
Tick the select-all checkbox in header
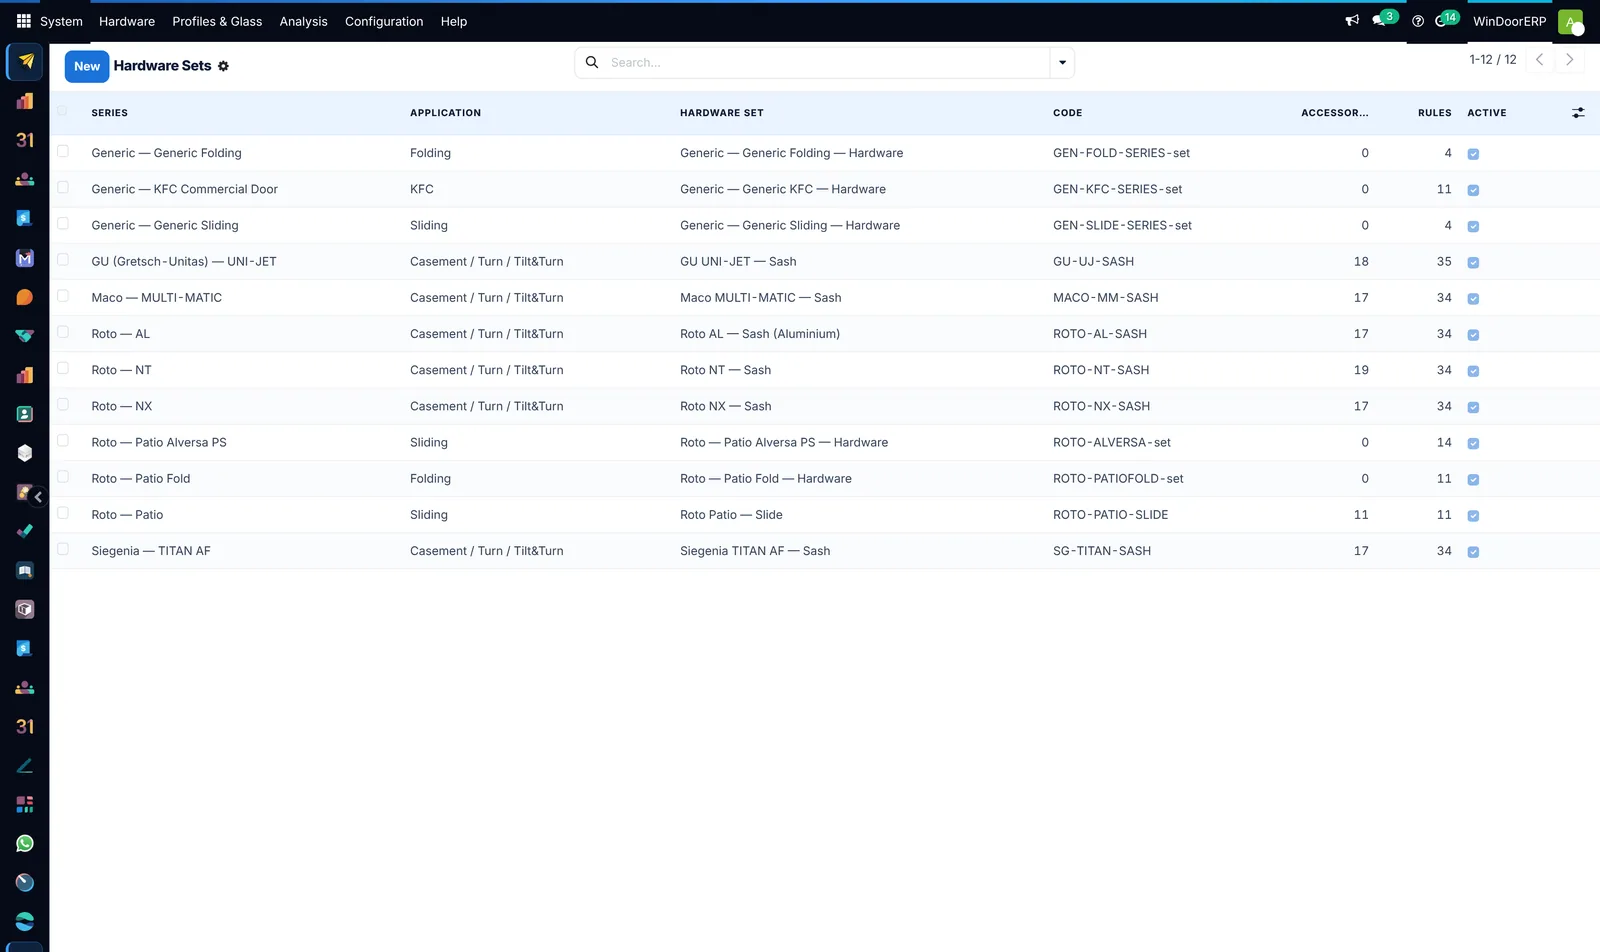point(63,111)
